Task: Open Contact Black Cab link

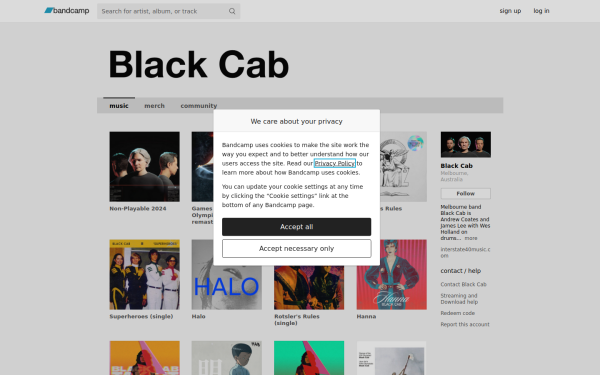Action: (x=463, y=284)
